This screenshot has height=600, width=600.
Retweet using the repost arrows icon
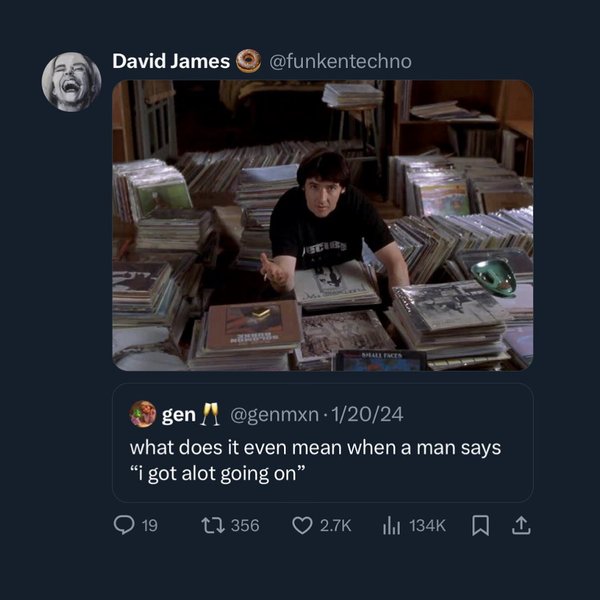click(x=213, y=525)
